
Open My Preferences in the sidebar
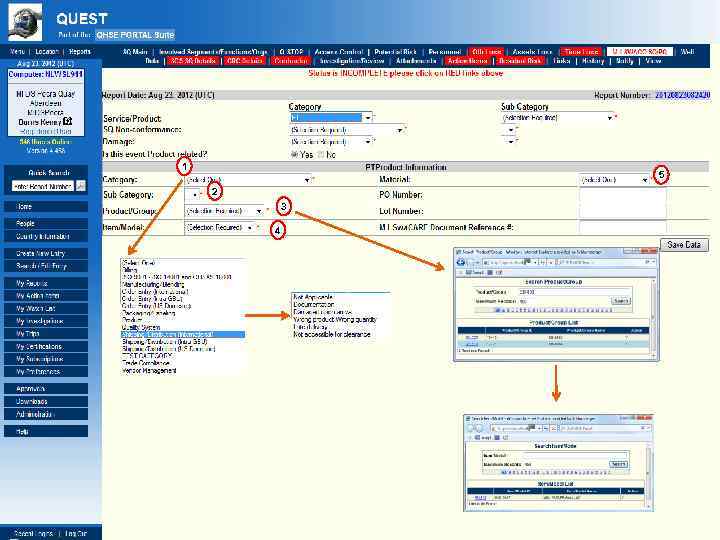pyautogui.click(x=46, y=371)
